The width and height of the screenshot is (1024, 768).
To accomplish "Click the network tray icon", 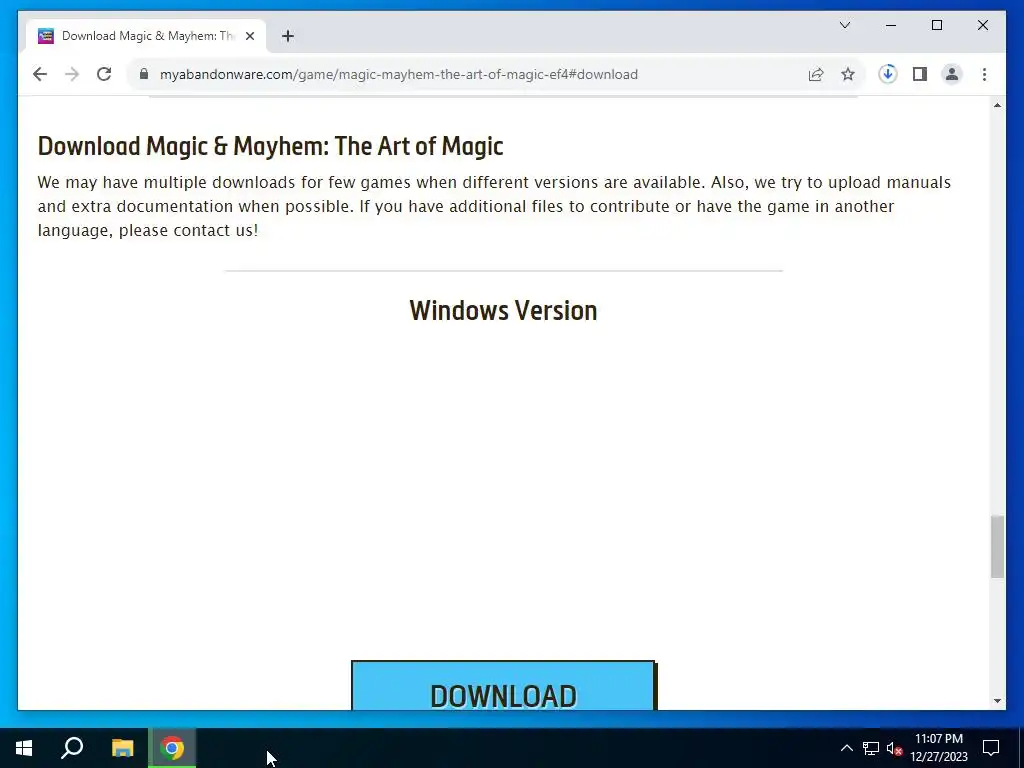I will 871,748.
